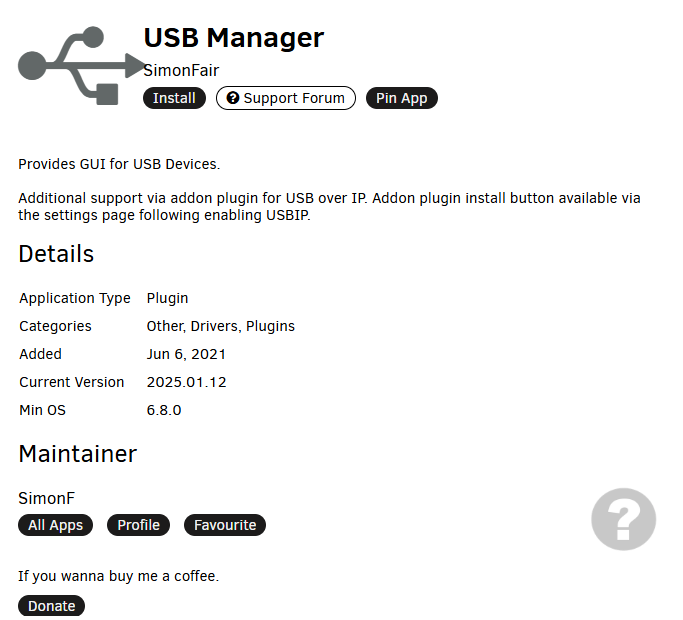Click the Min OS label
Viewport: 683px width, 620px height.
(x=42, y=410)
